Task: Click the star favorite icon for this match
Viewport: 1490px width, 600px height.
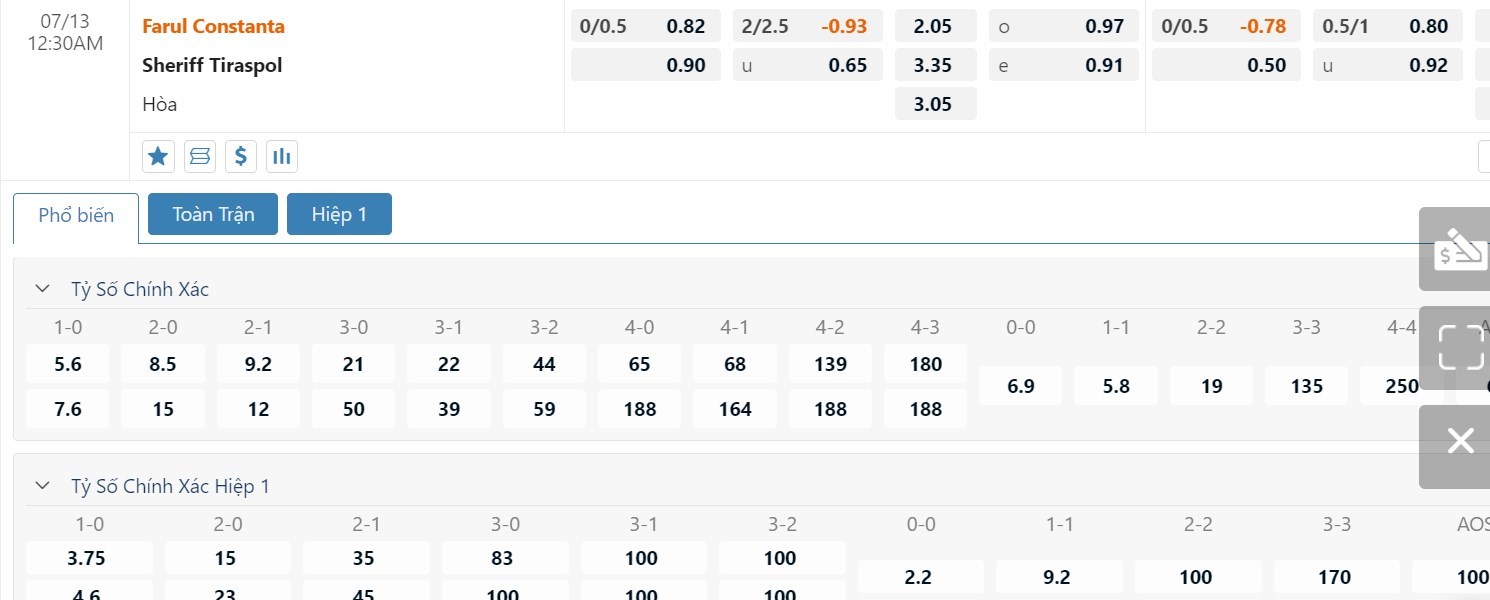Action: point(158,156)
